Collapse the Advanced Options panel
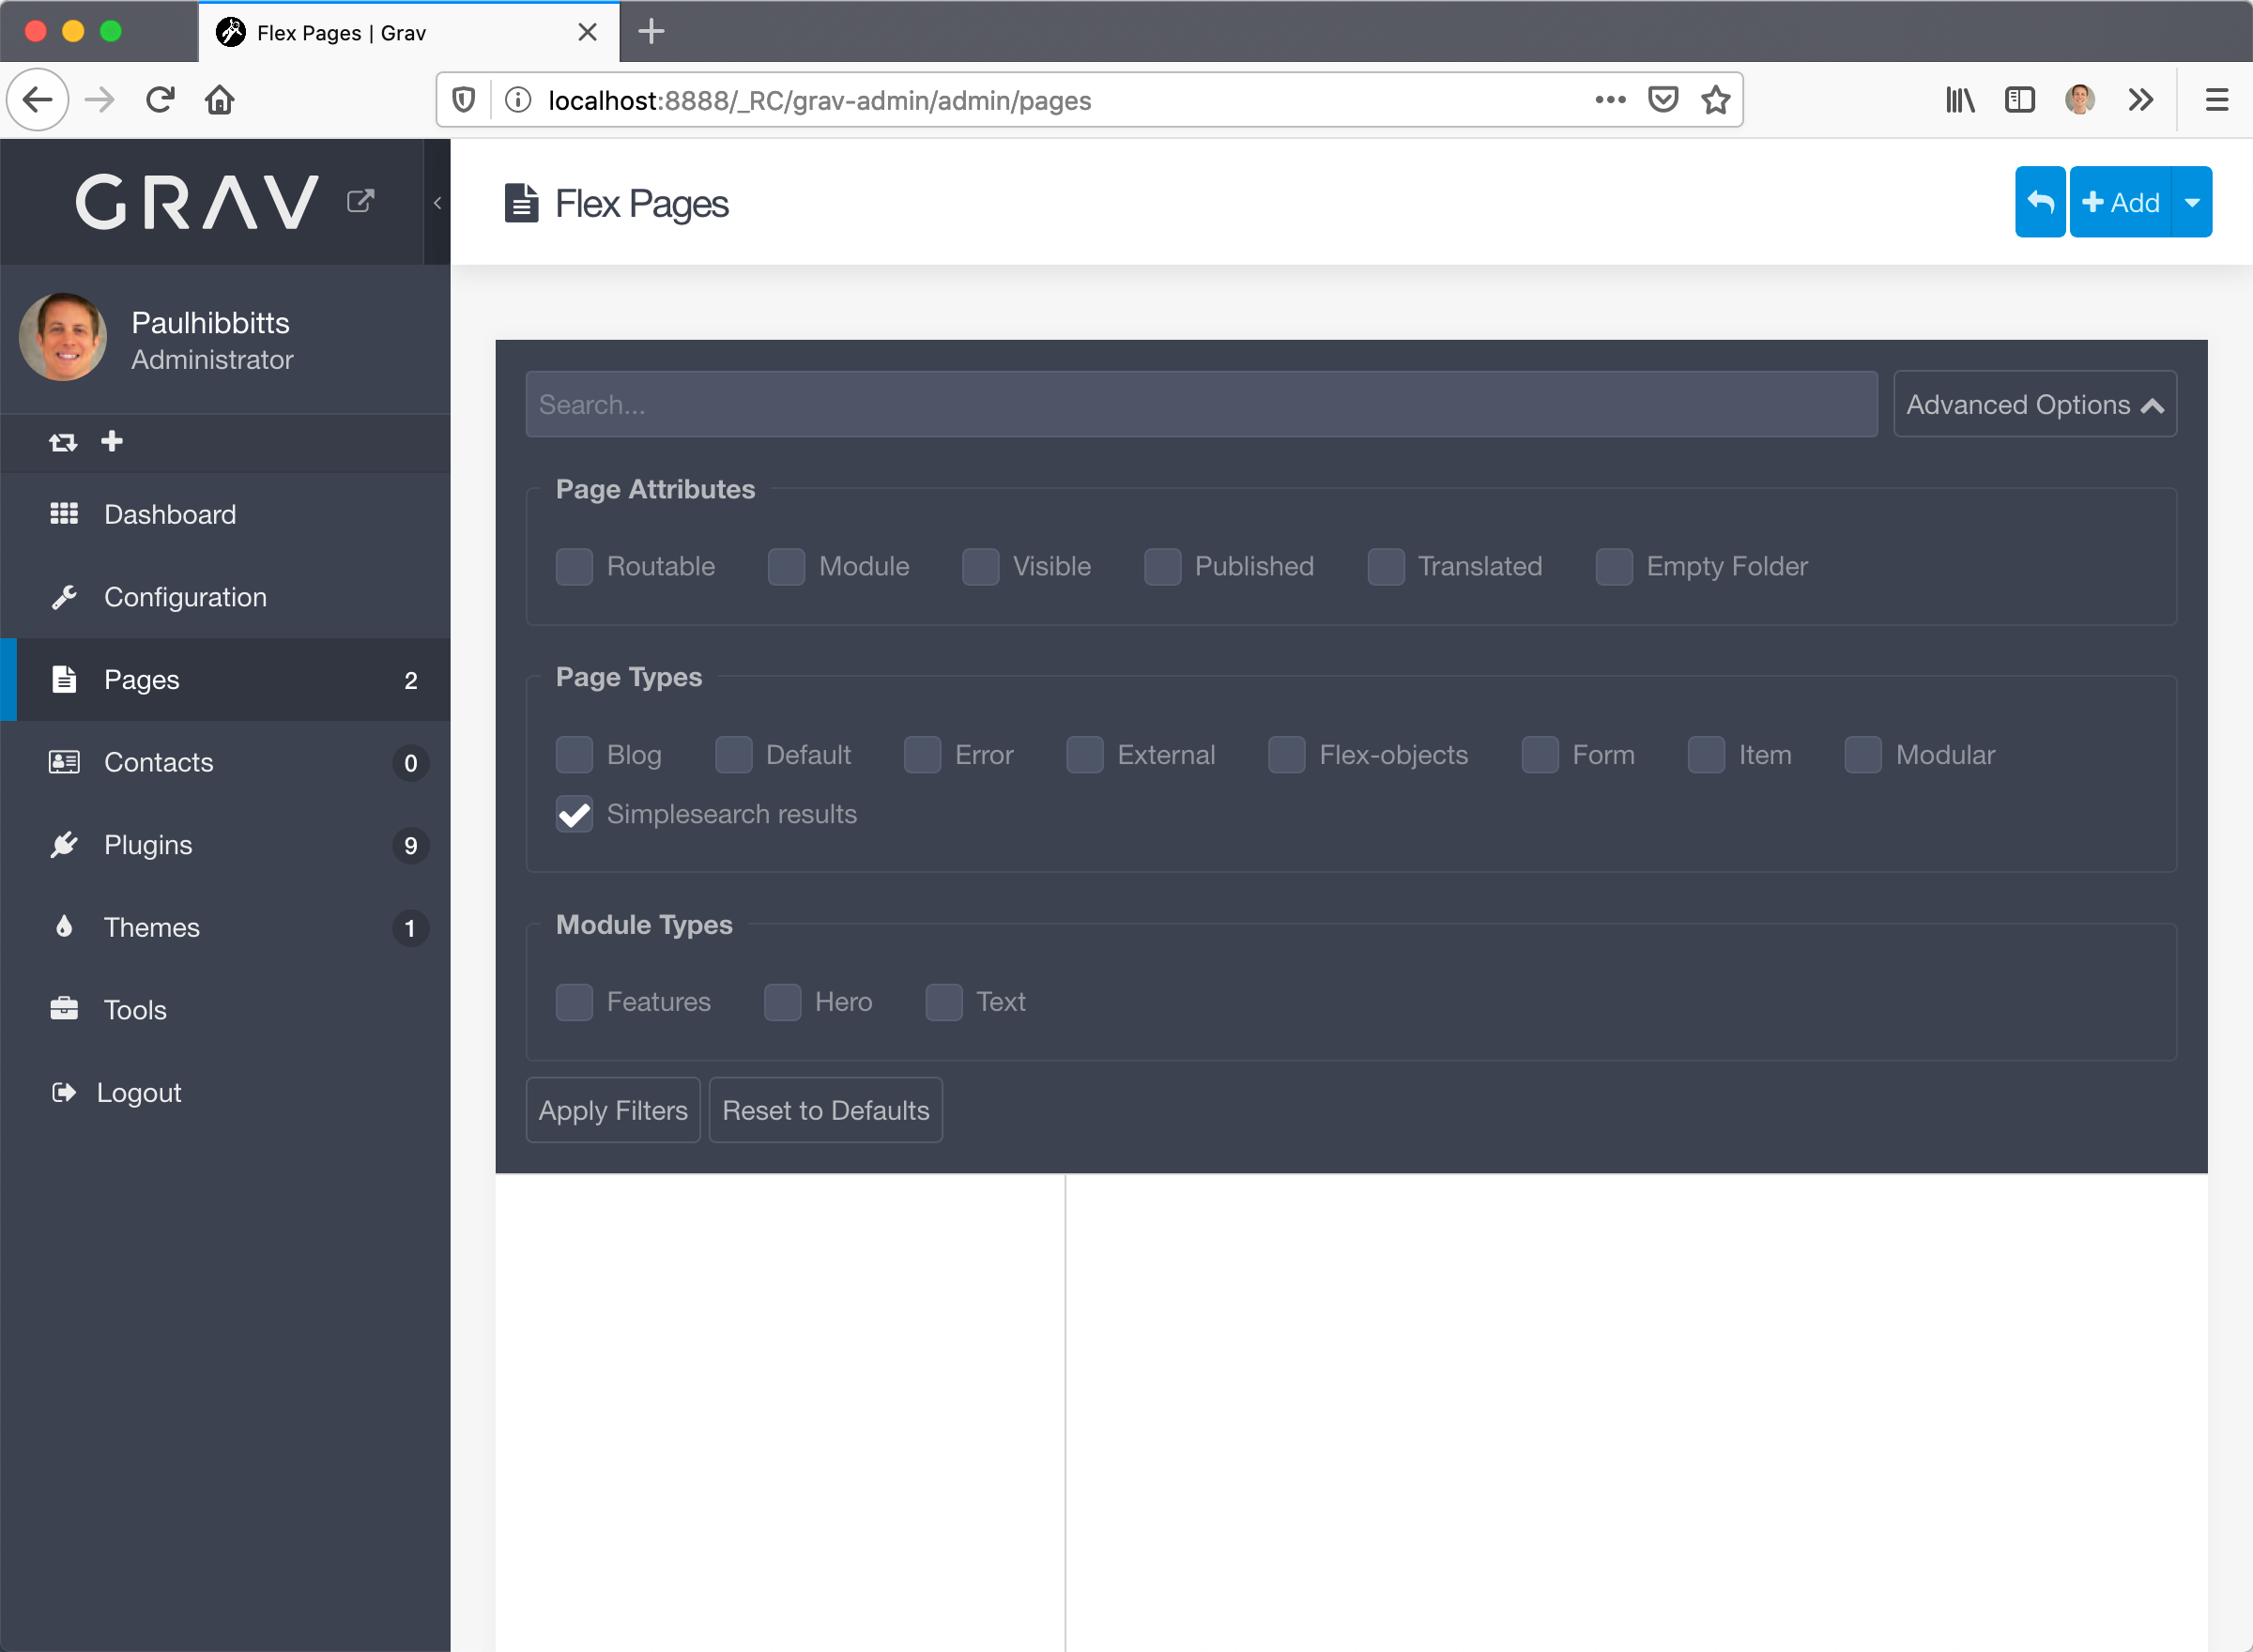Screen dimensions: 2253x1652 [x=2035, y=404]
